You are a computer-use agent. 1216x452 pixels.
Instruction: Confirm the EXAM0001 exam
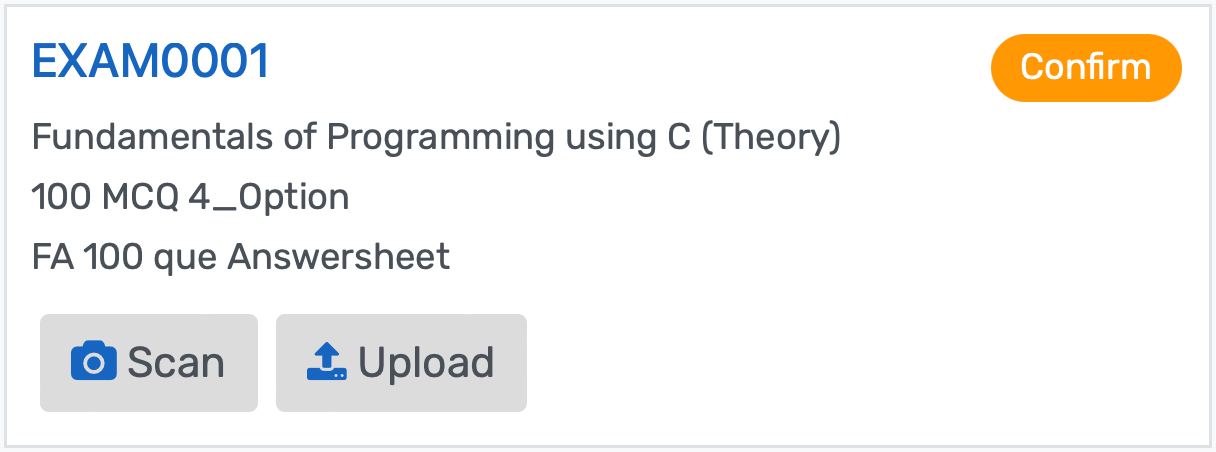click(1086, 68)
